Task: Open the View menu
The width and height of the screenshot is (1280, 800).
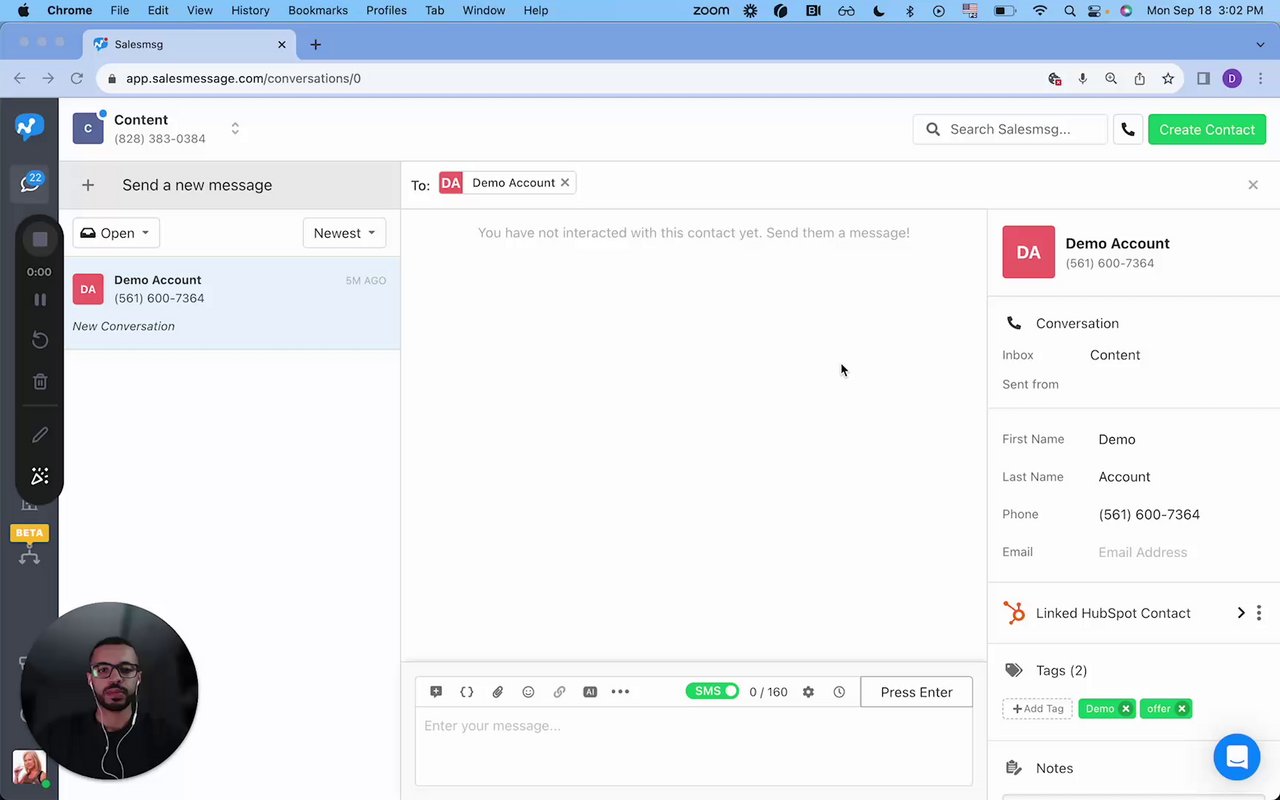Action: pos(200,10)
